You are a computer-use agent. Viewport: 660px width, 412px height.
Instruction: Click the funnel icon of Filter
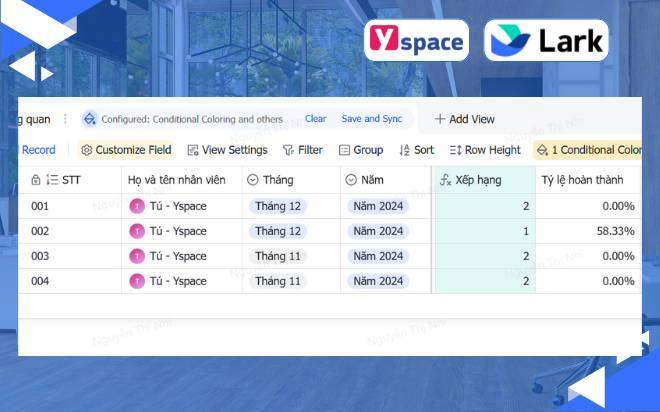(288, 150)
